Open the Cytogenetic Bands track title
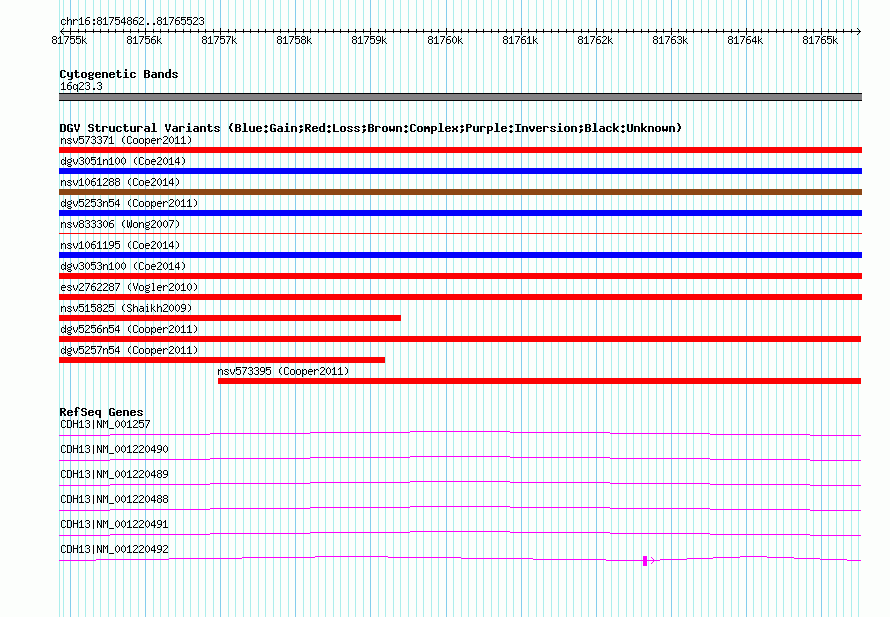 click(x=119, y=74)
